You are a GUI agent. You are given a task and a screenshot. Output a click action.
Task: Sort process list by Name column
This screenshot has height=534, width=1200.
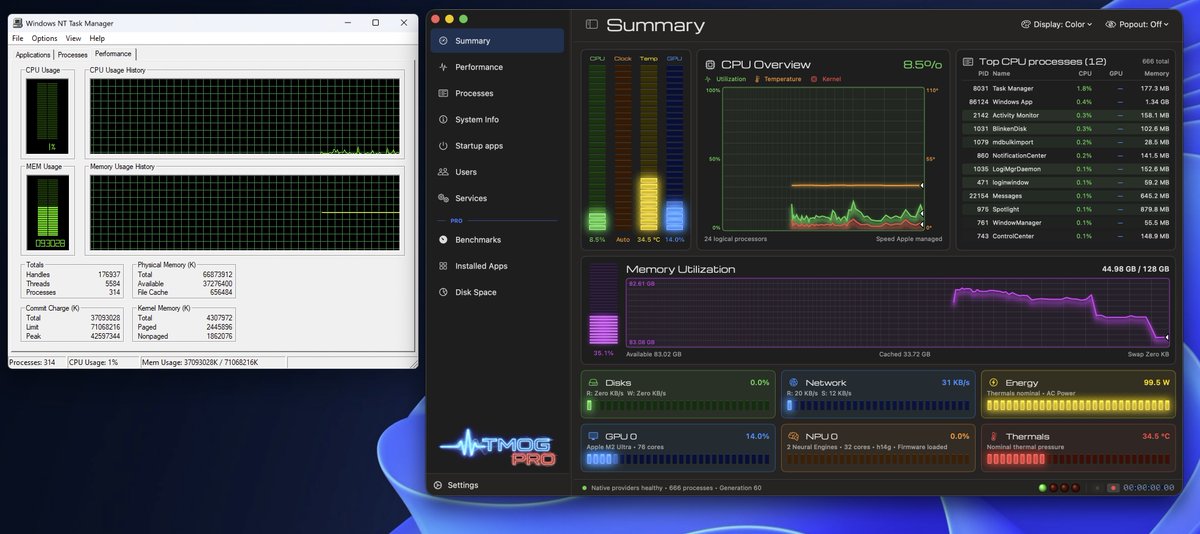[x=1002, y=73]
